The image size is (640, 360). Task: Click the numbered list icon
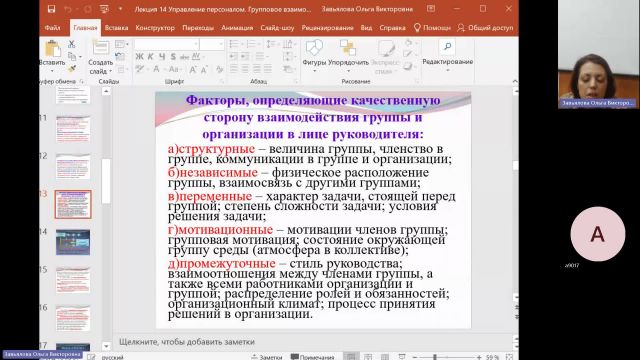click(x=252, y=44)
